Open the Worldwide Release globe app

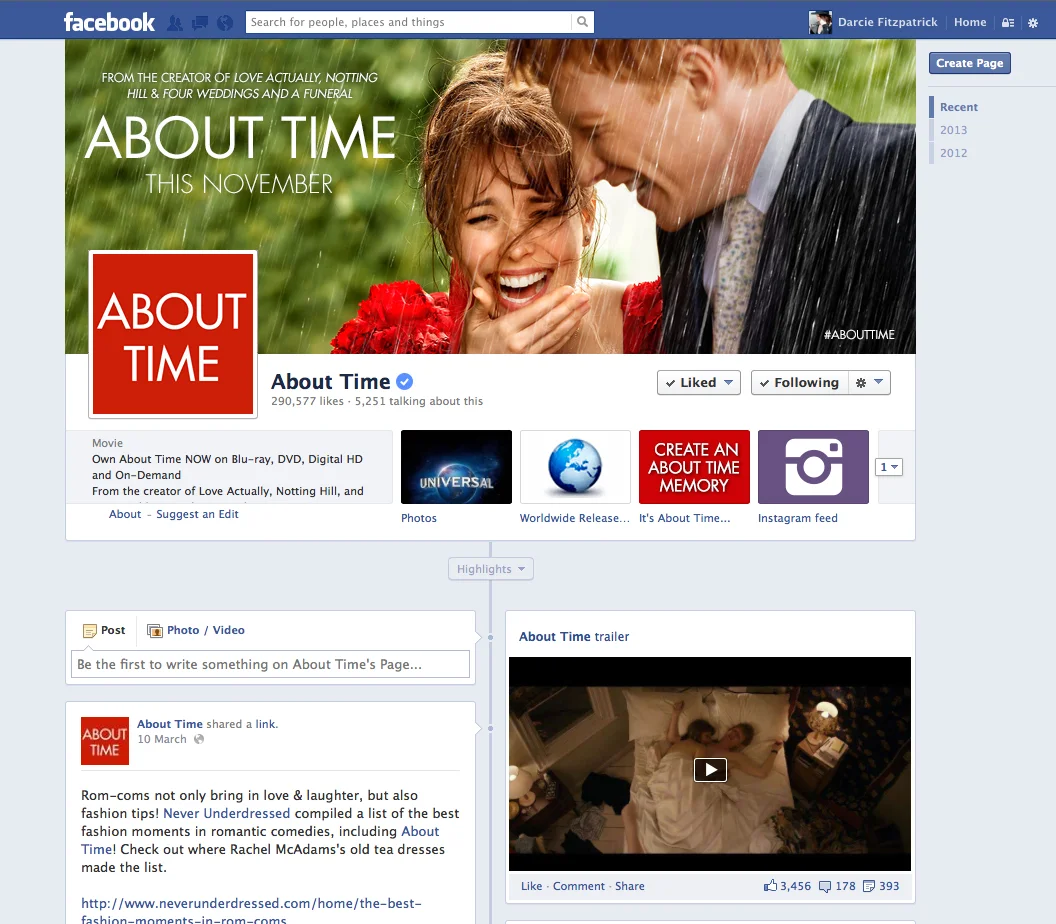click(575, 467)
